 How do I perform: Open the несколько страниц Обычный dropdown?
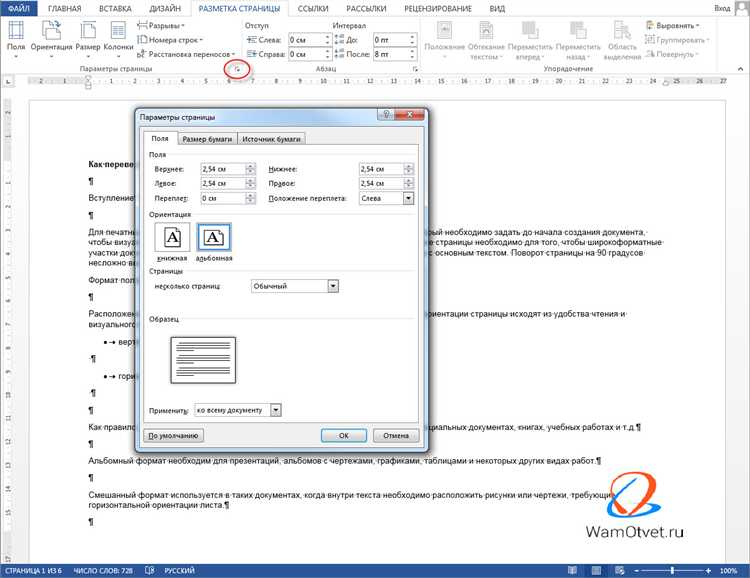333,286
